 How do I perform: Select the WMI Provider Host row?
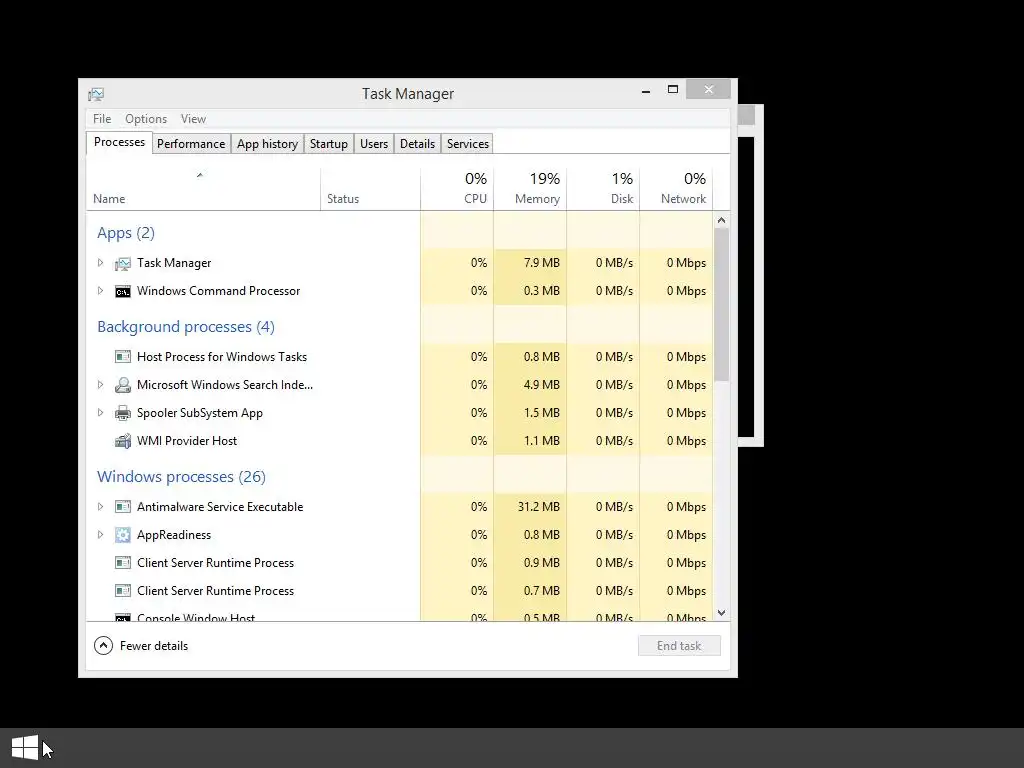(x=400, y=441)
